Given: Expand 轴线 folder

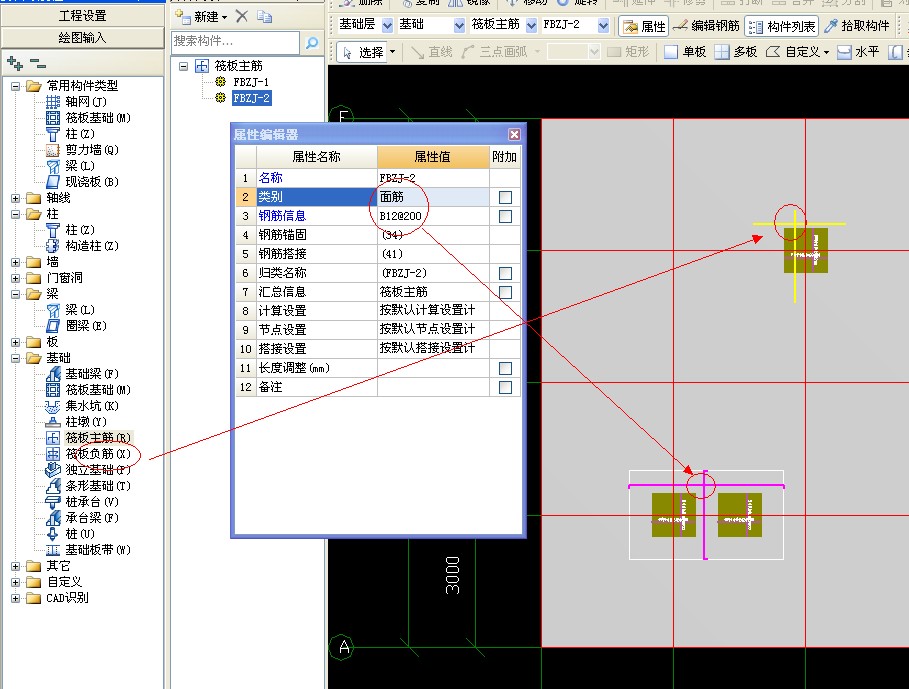Looking at the screenshot, I should click(x=16, y=198).
